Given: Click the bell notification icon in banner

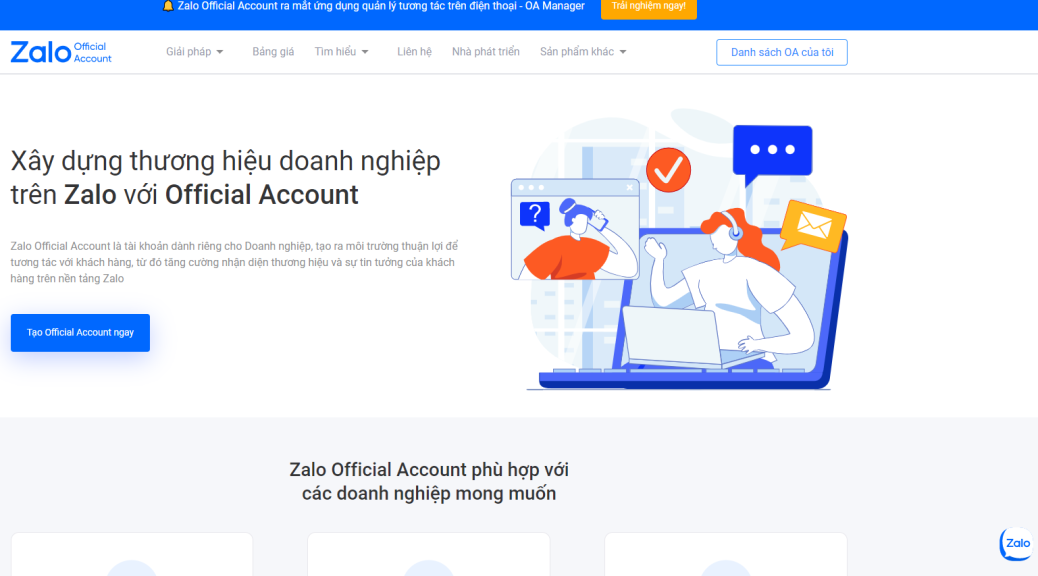Looking at the screenshot, I should pyautogui.click(x=167, y=6).
